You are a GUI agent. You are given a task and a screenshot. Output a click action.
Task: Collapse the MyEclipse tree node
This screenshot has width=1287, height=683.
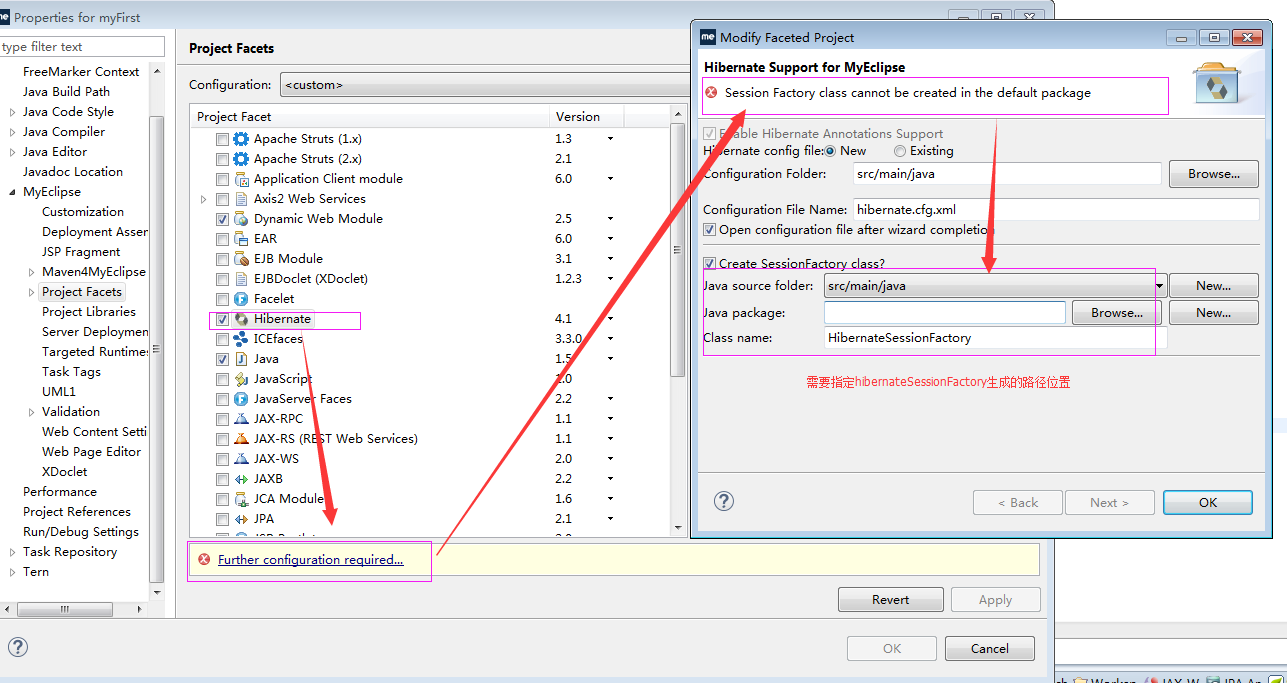12,192
